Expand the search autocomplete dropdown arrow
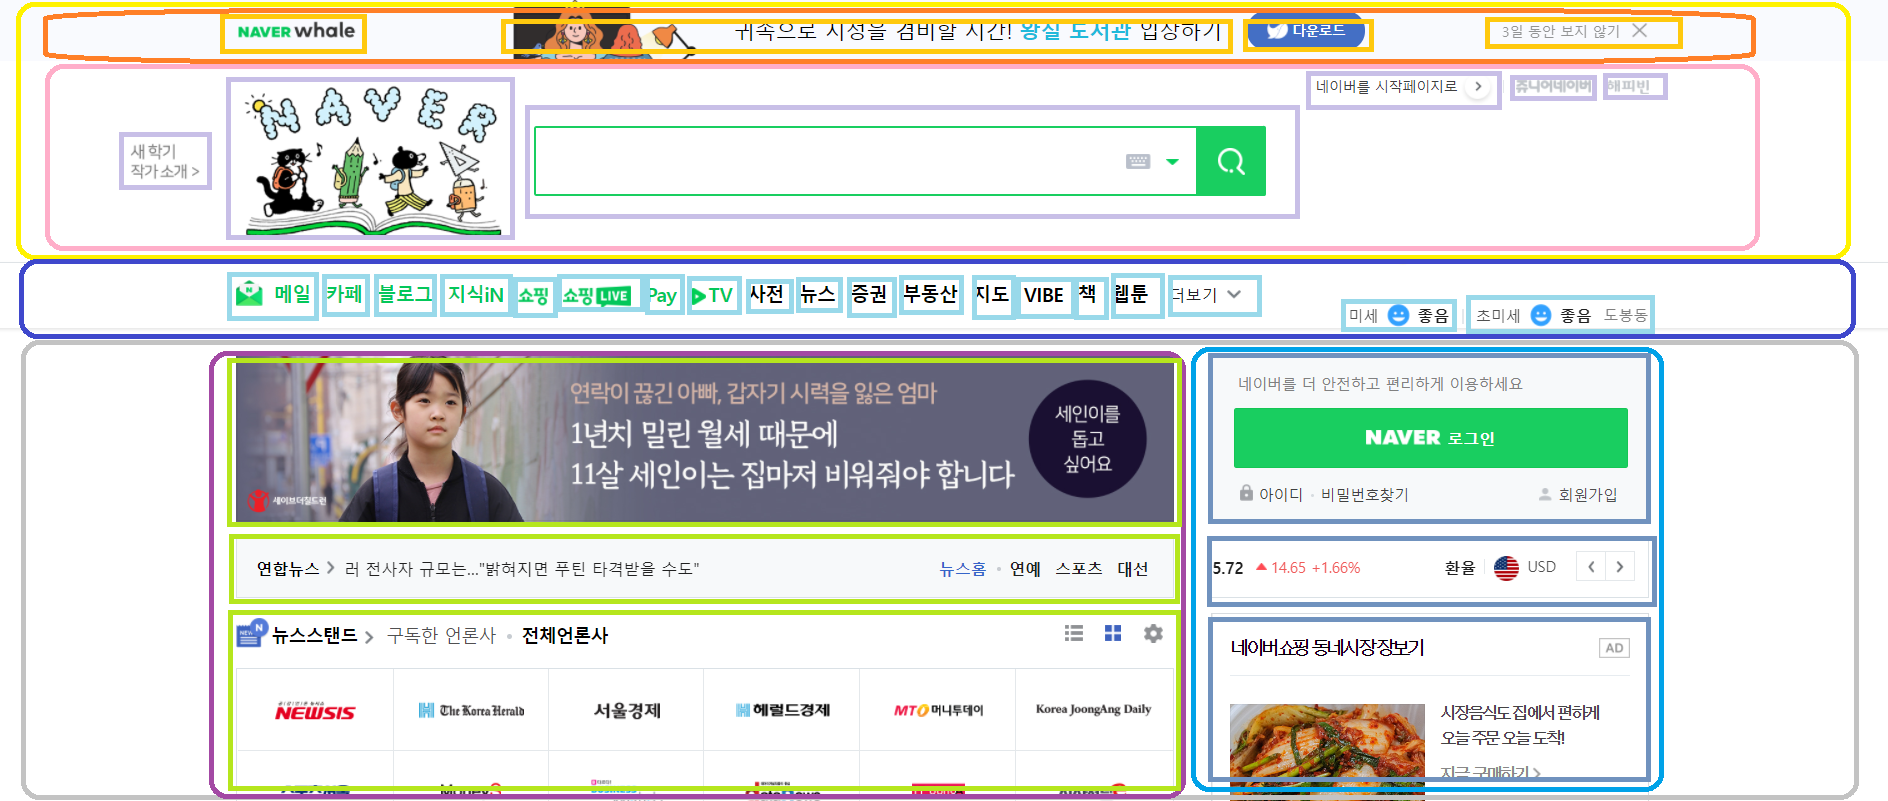The width and height of the screenshot is (1888, 801). click(x=1172, y=162)
